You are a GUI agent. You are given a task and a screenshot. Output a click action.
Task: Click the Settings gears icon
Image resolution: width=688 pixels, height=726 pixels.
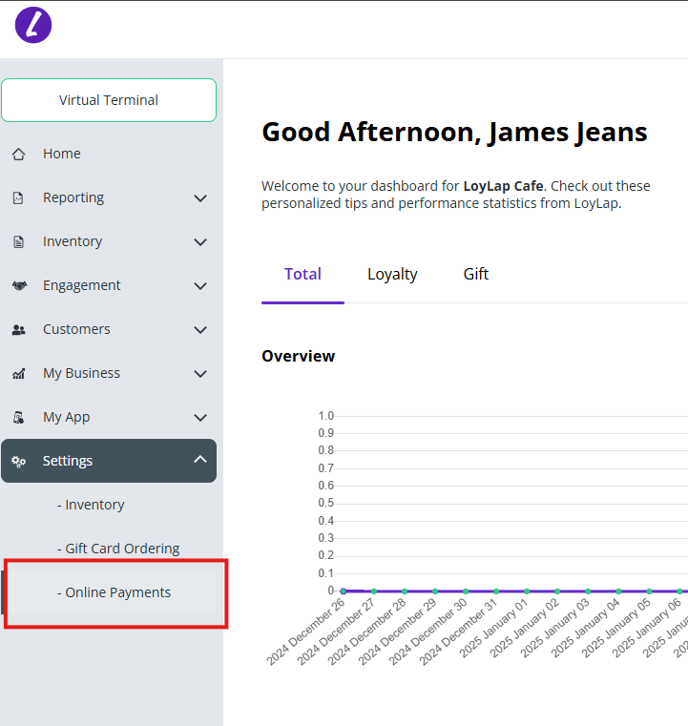point(18,461)
